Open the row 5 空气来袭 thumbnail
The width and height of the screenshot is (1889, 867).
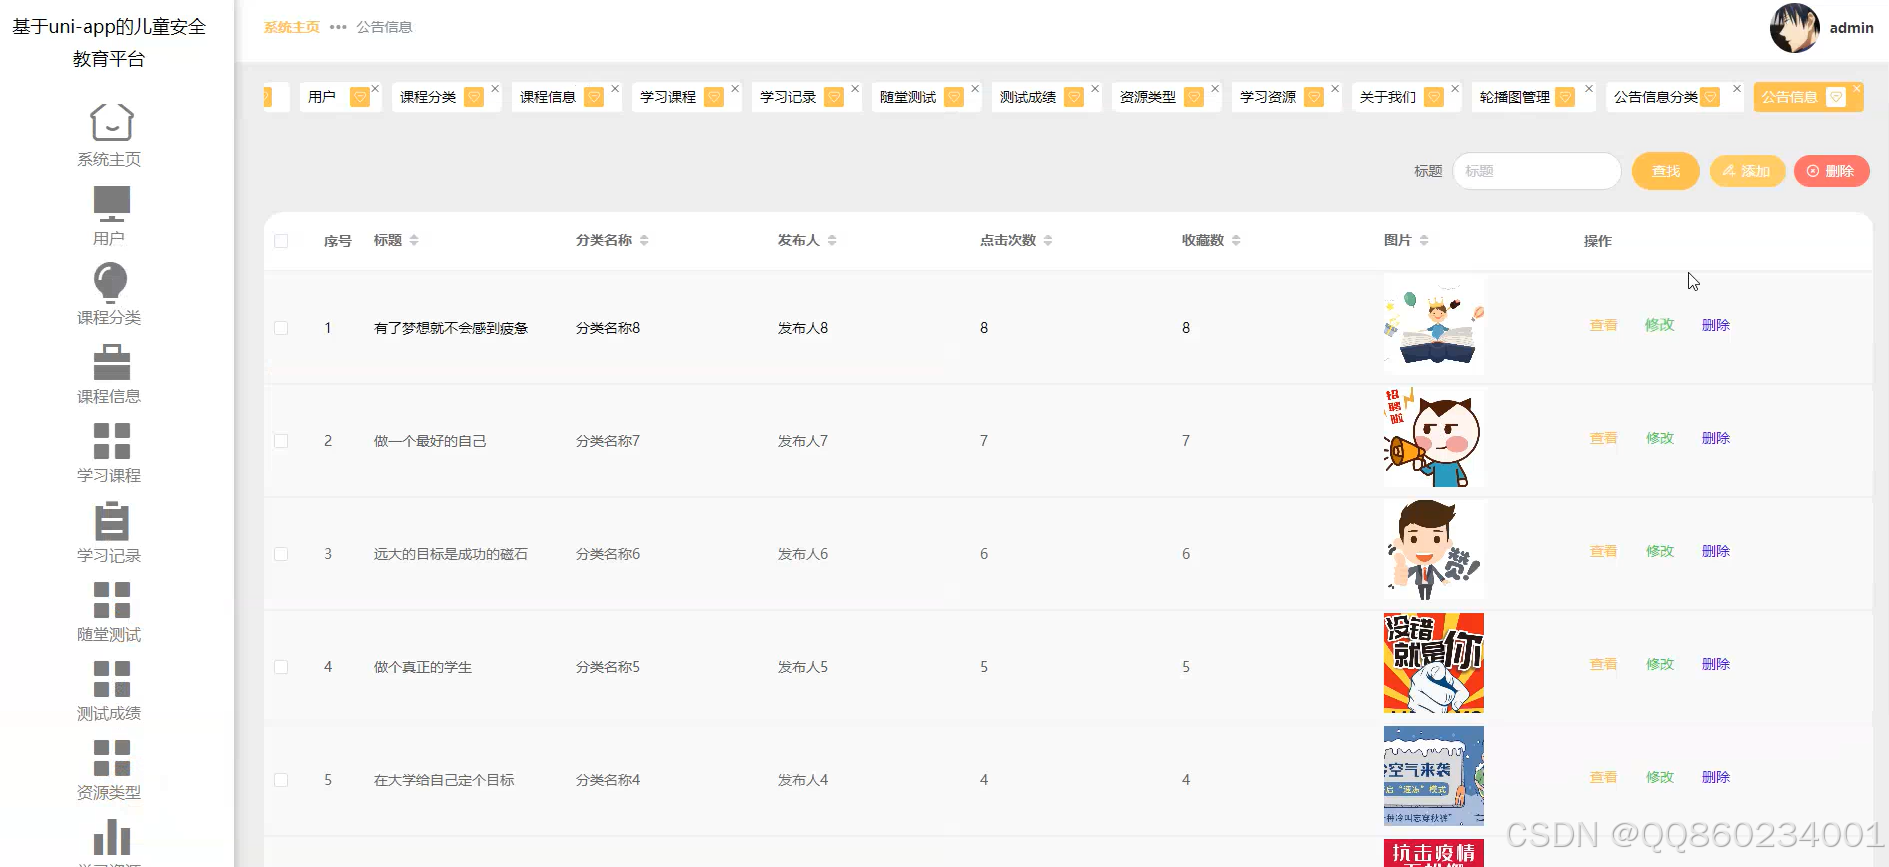1434,776
